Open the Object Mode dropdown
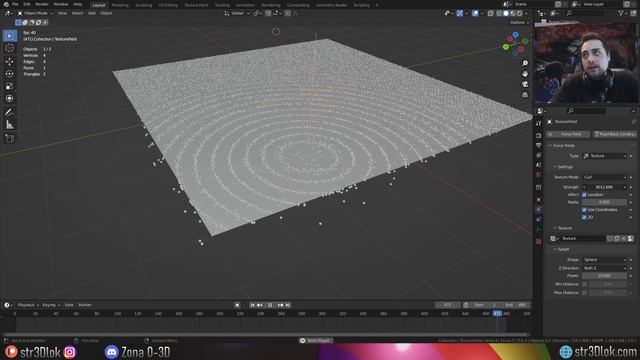Image resolution: width=640 pixels, height=360 pixels. 35,13
